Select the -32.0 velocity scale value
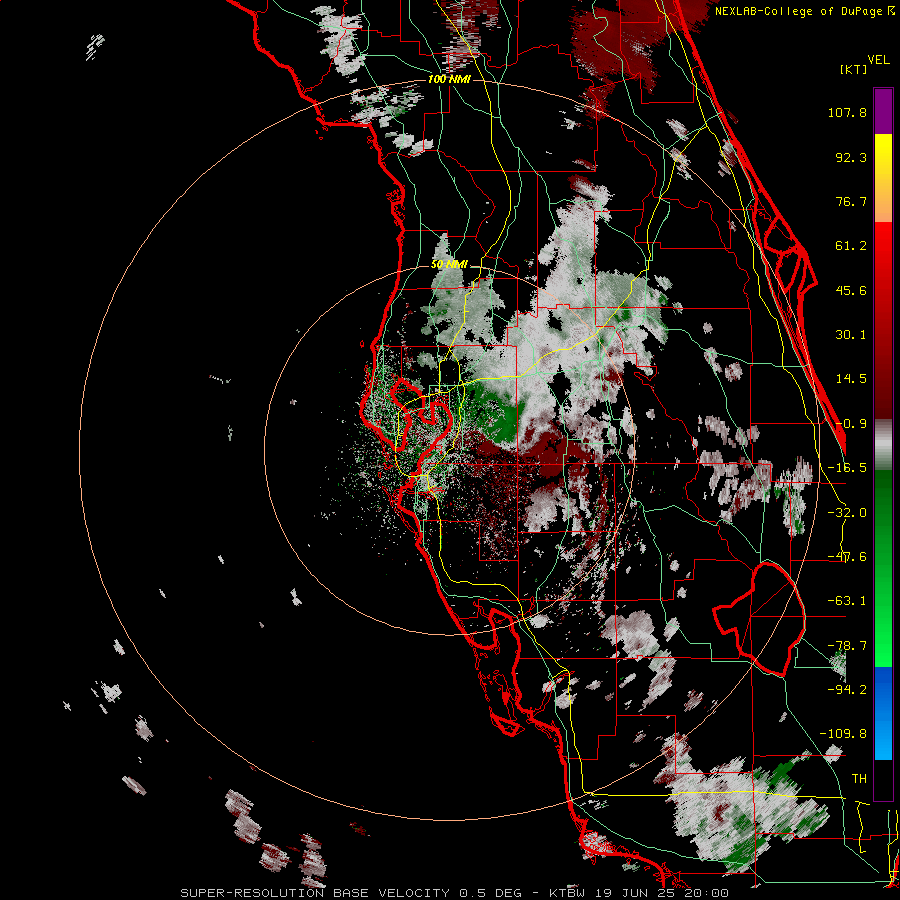 [847, 513]
